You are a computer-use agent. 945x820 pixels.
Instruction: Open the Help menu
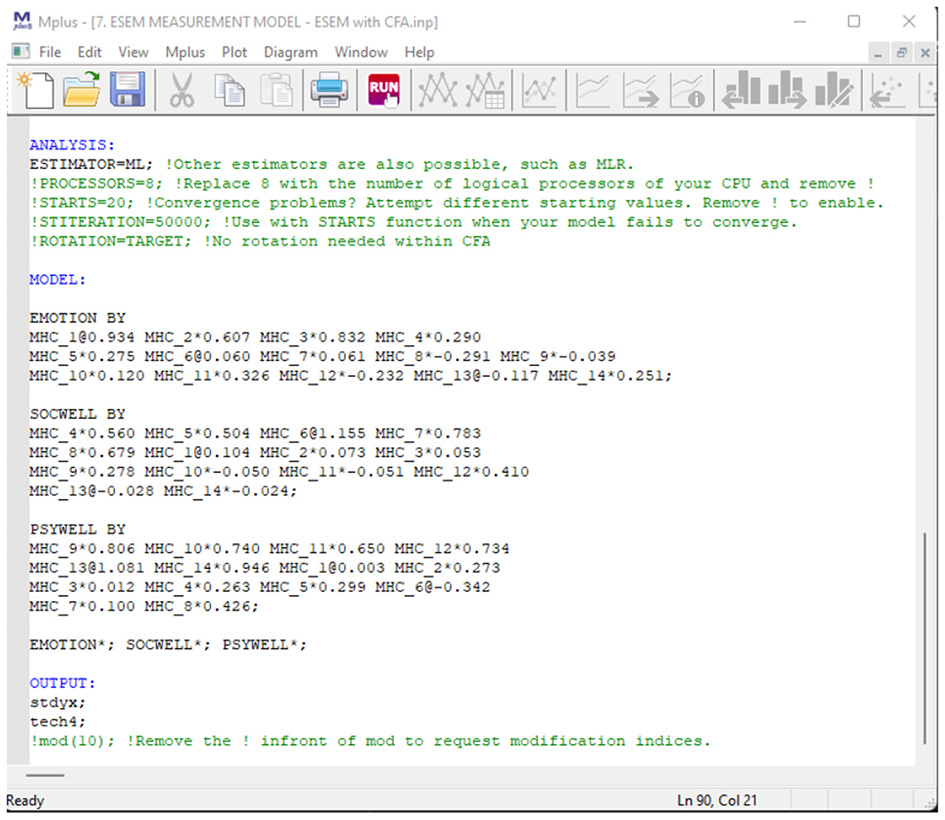420,52
